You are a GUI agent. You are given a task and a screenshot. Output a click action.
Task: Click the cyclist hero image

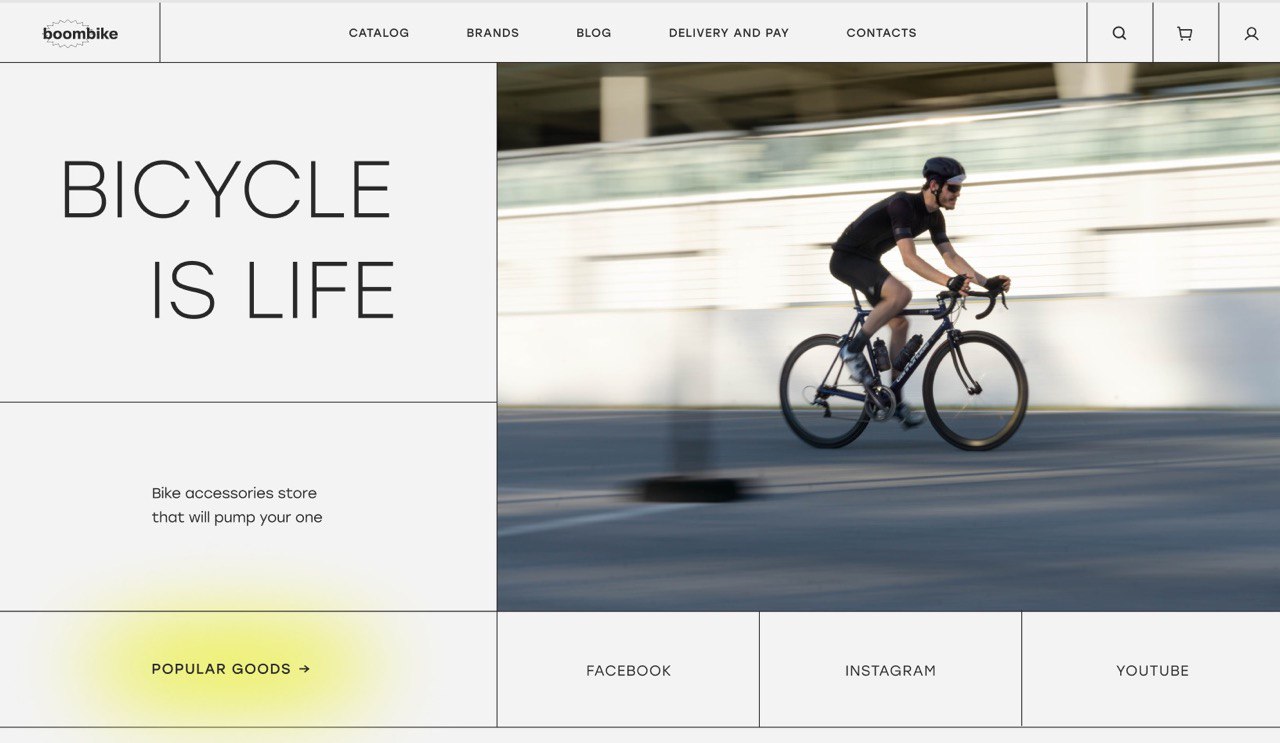888,337
